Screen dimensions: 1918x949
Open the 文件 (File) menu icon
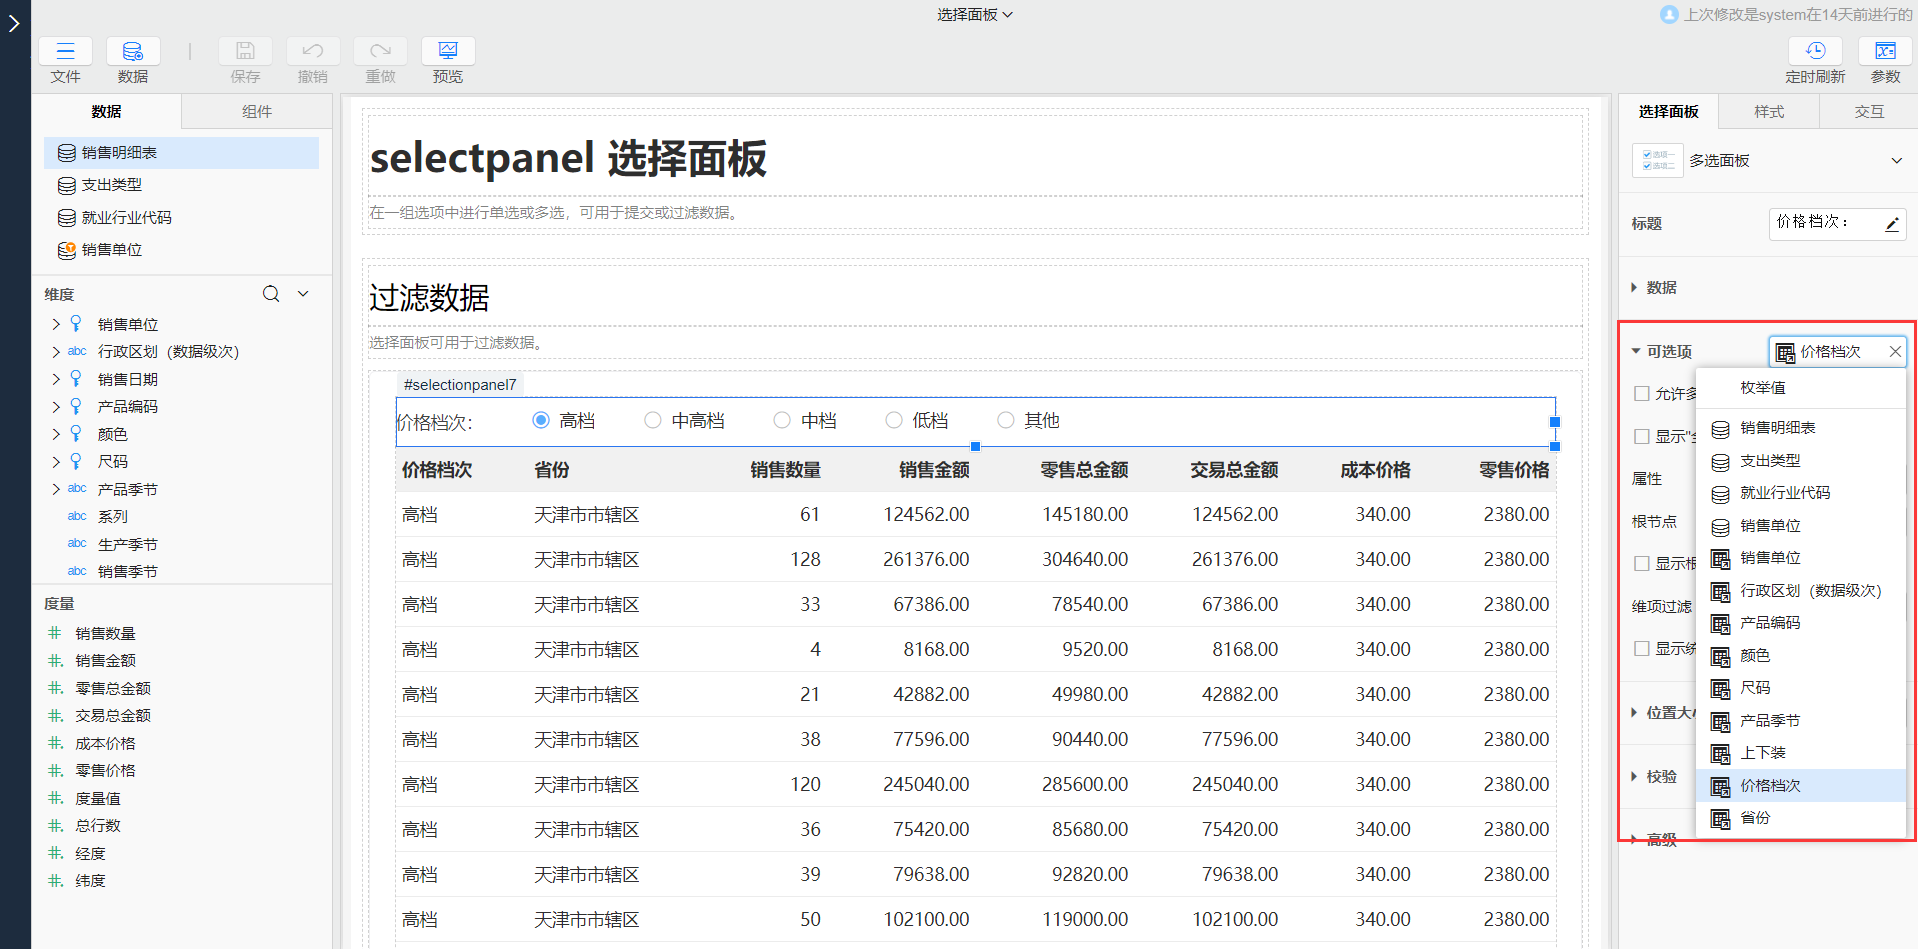coord(65,52)
